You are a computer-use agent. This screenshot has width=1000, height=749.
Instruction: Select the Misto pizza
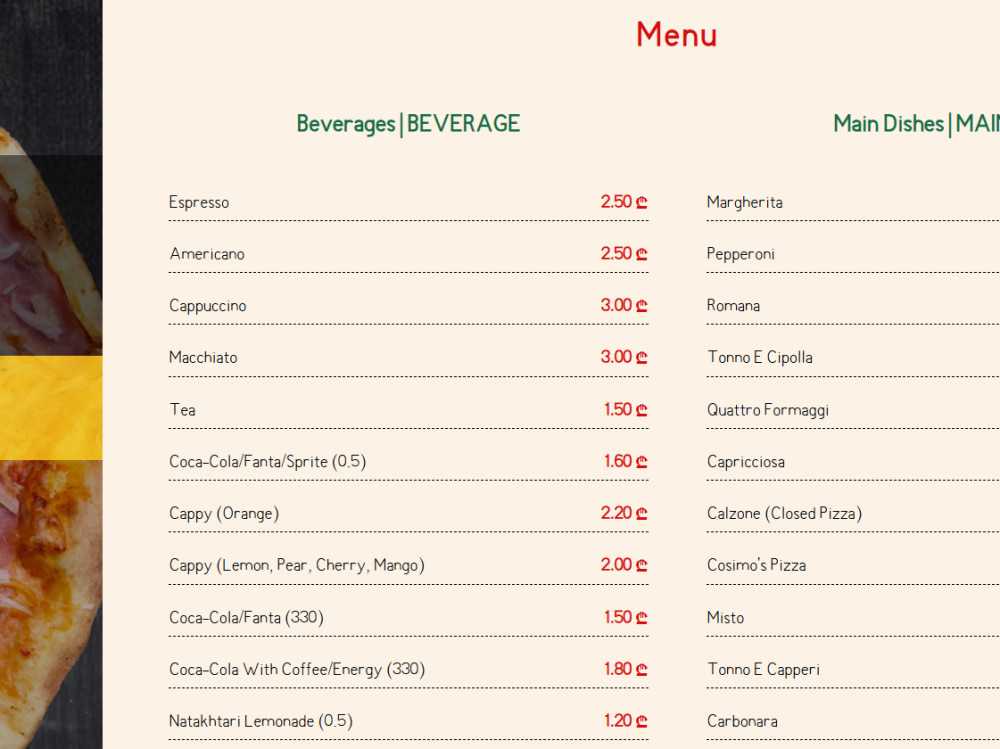click(726, 618)
